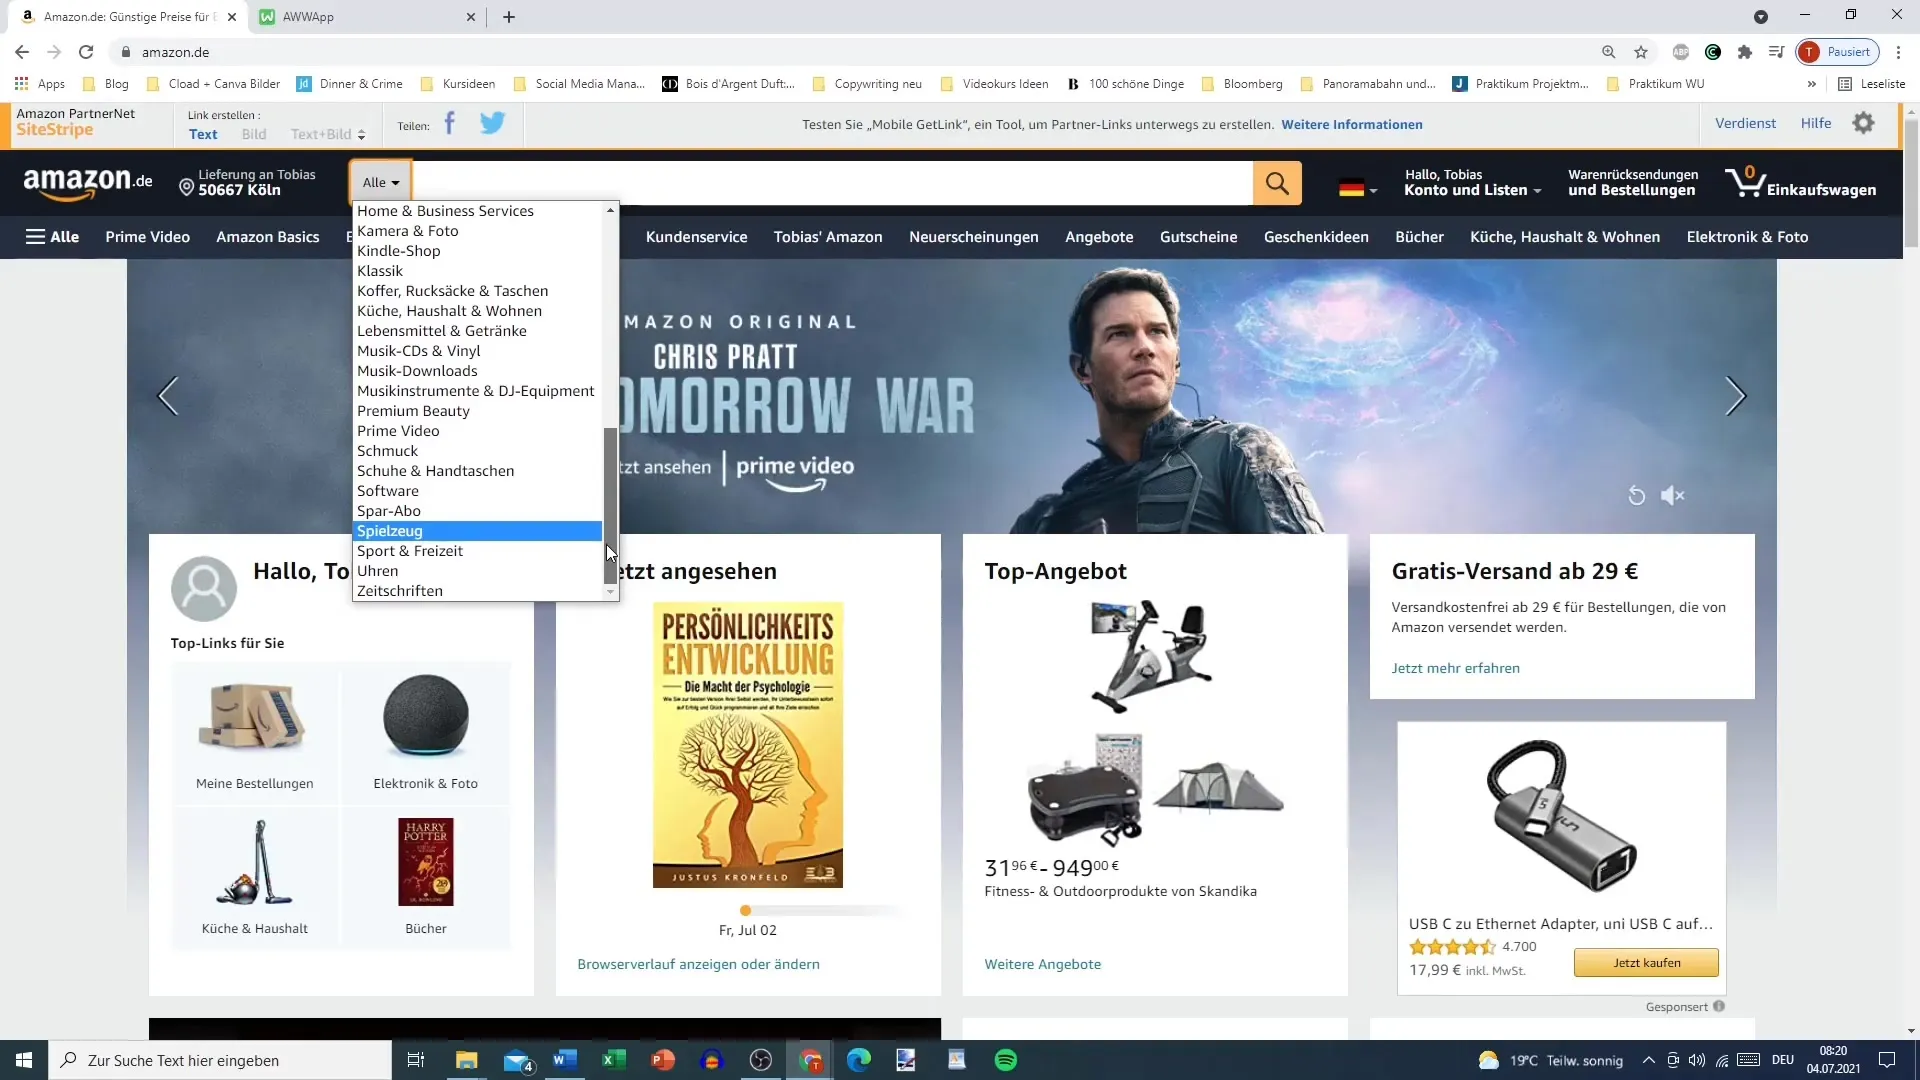Image resolution: width=1920 pixels, height=1080 pixels.
Task: Switch to AWWApp browser tab
Action: click(x=367, y=17)
